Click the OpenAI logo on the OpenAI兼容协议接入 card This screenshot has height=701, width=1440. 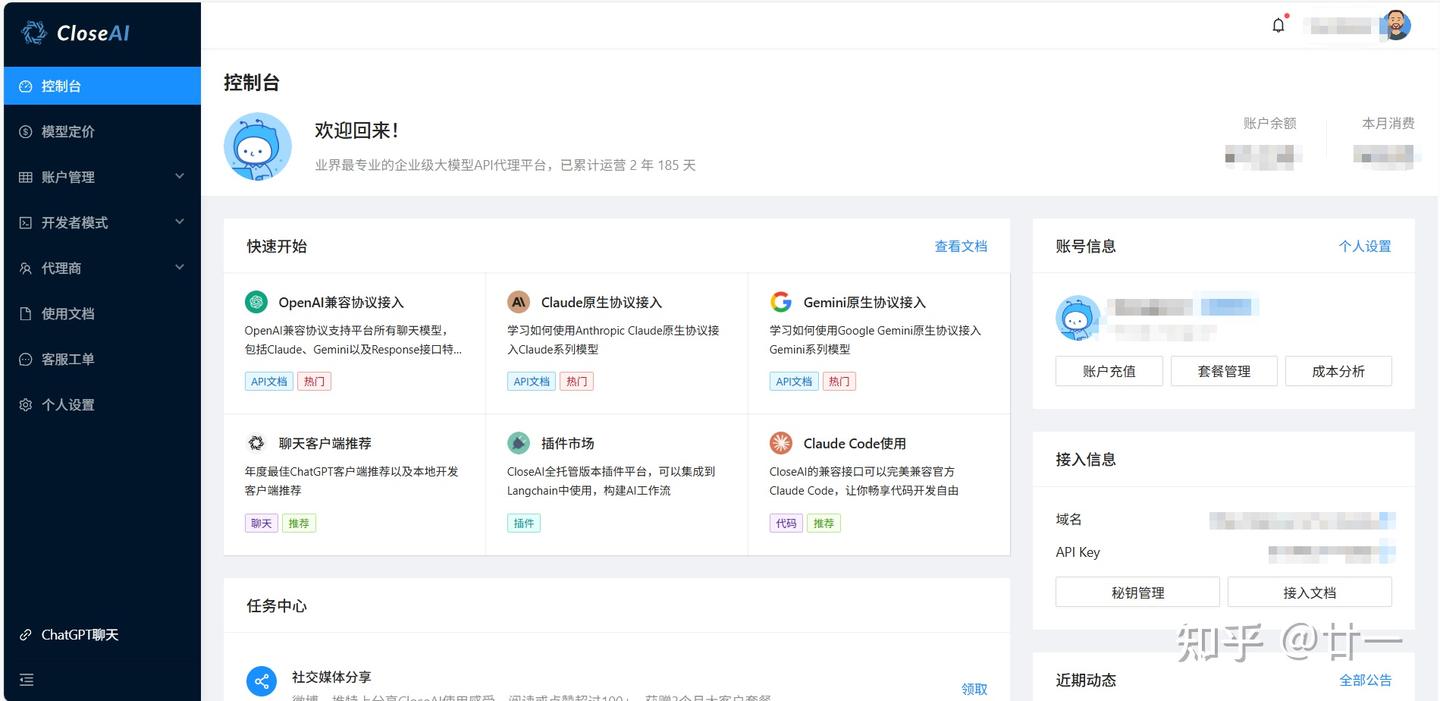[x=256, y=301]
